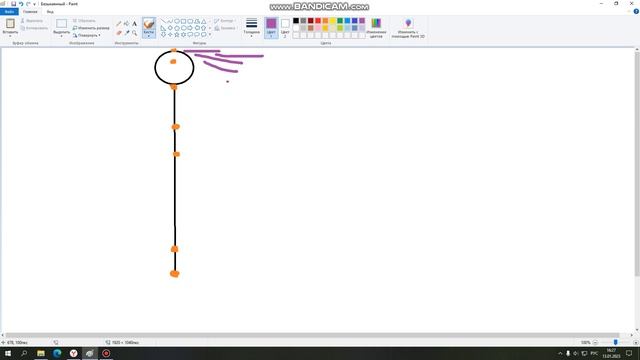Click the zoom in plus button
This screenshot has width=640, height=360.
[x=636, y=342]
